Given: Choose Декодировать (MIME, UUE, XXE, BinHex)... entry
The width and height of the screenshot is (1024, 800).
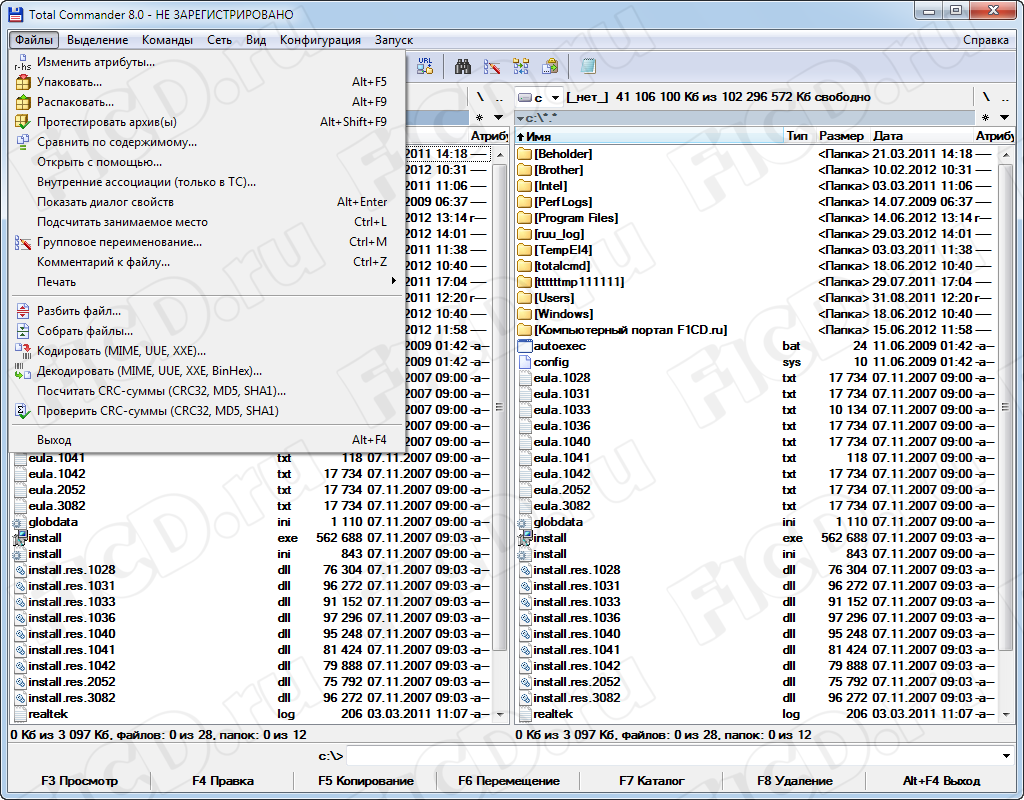Looking at the screenshot, I should 208,371.
